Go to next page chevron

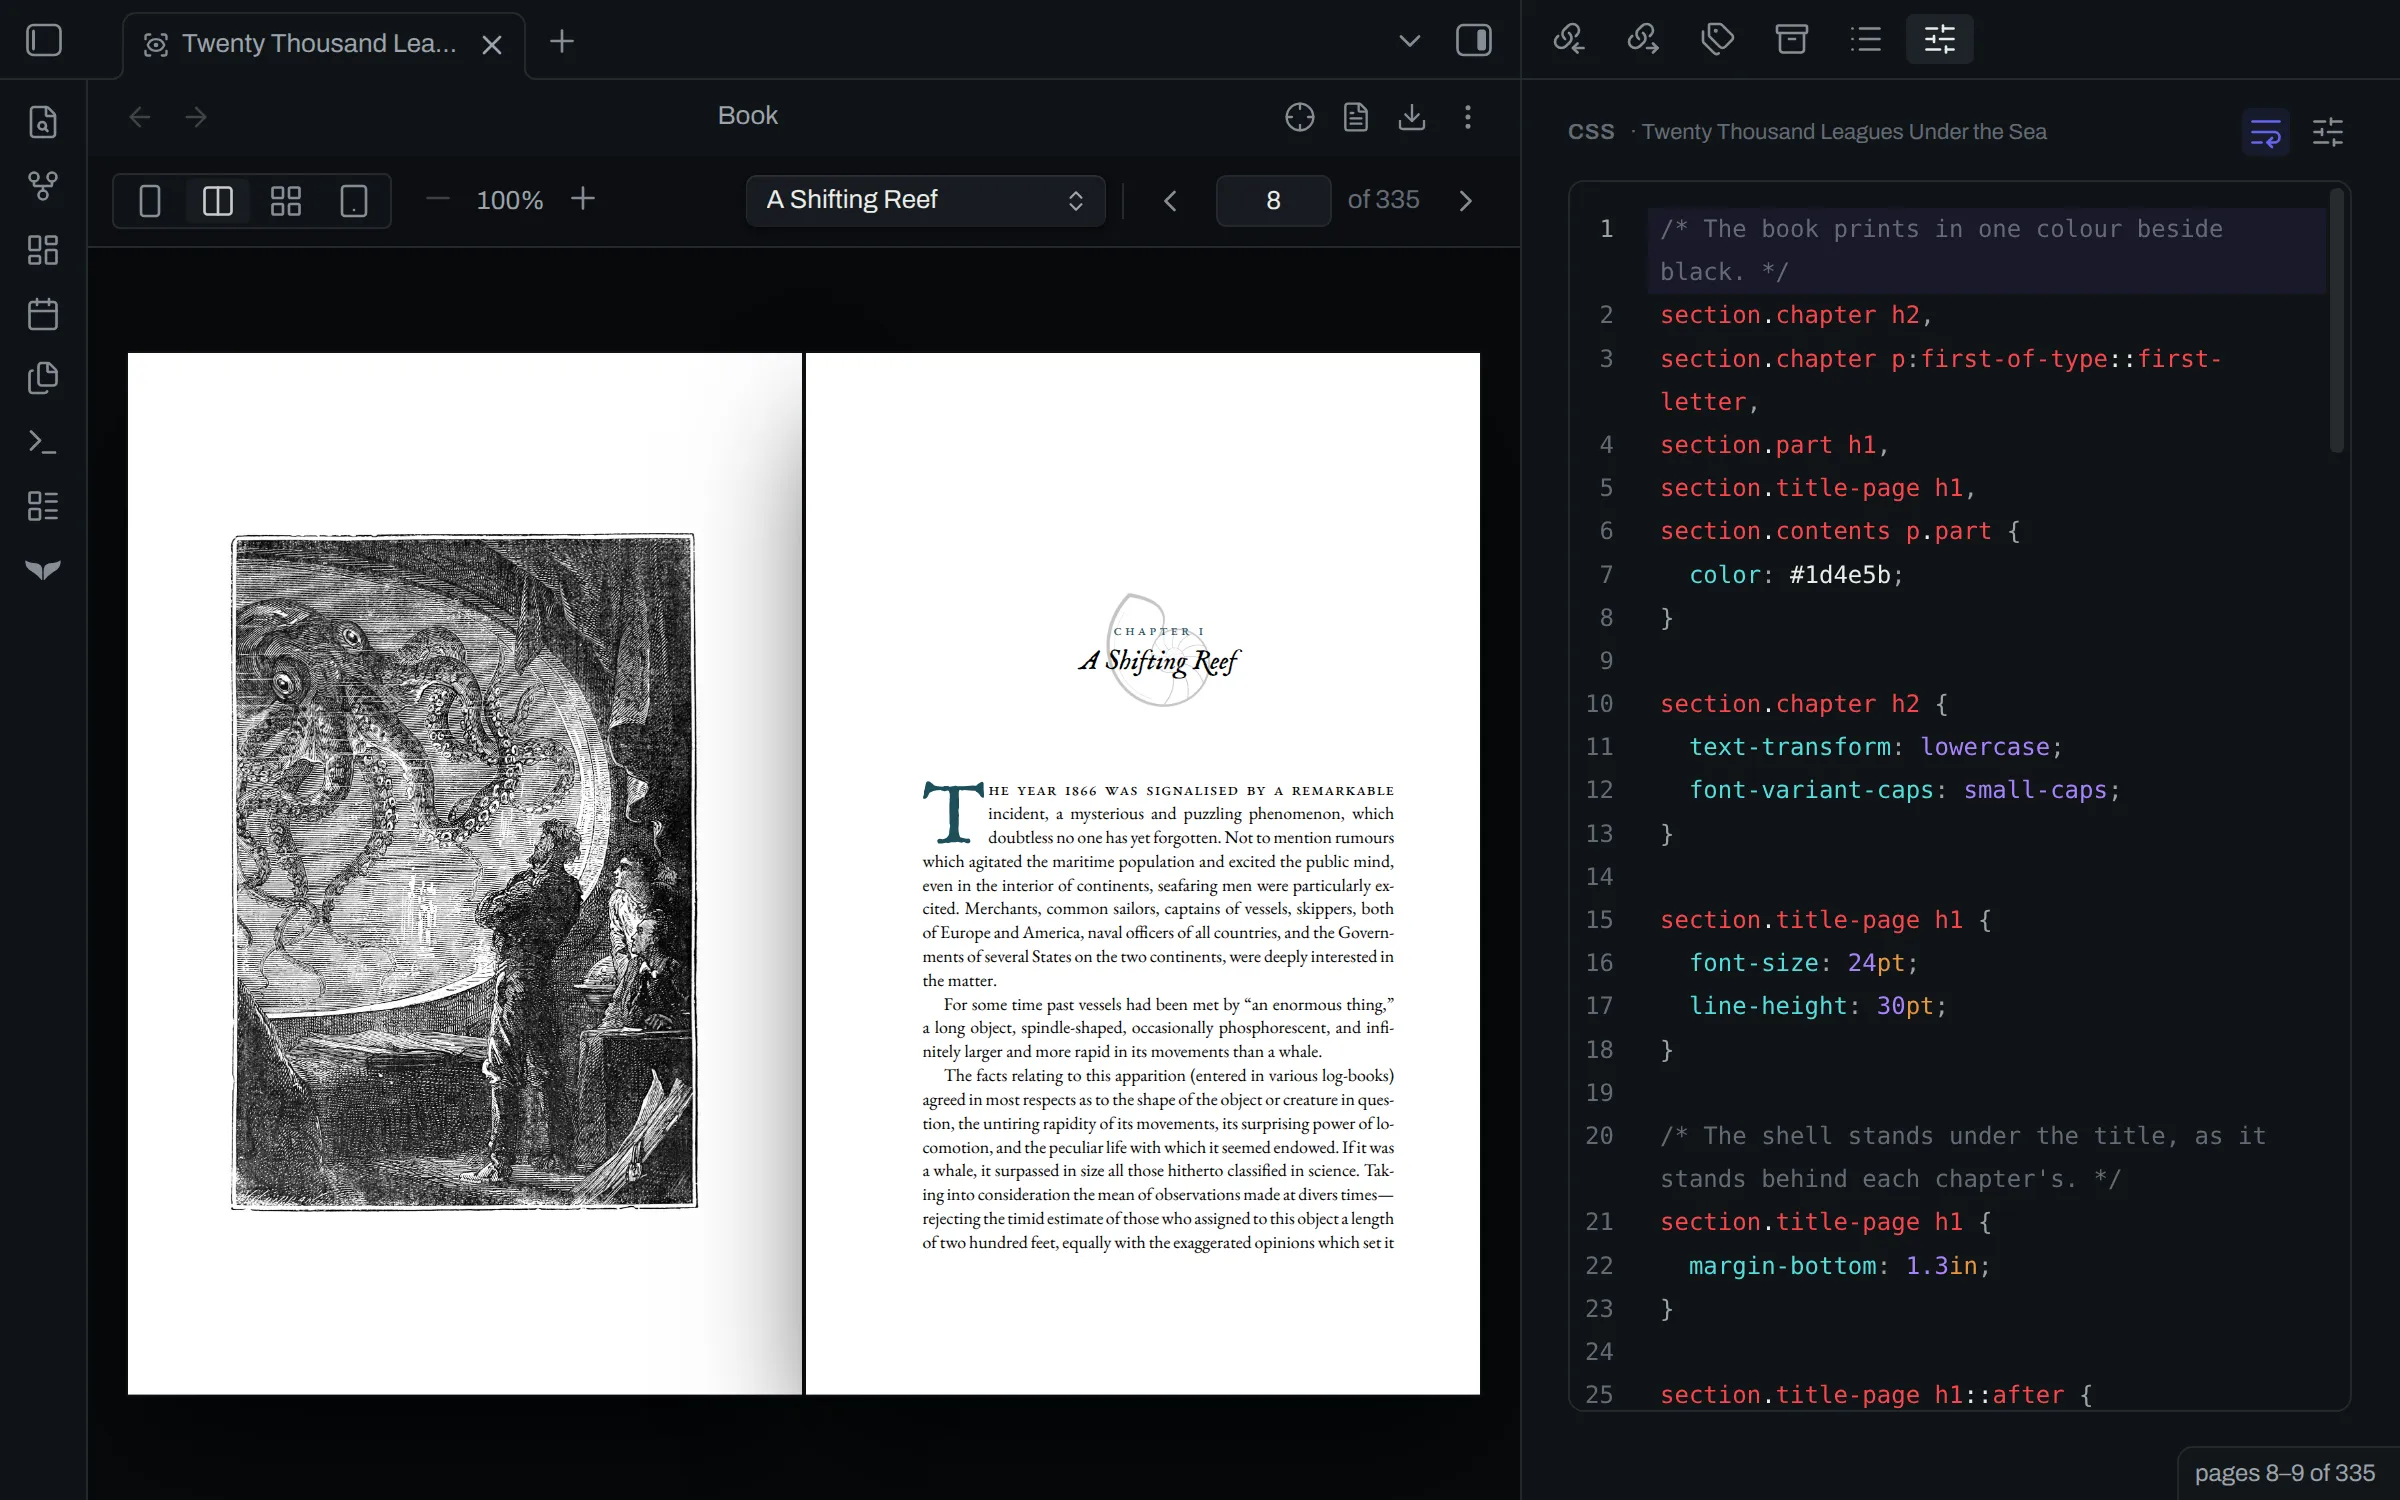[x=1465, y=200]
